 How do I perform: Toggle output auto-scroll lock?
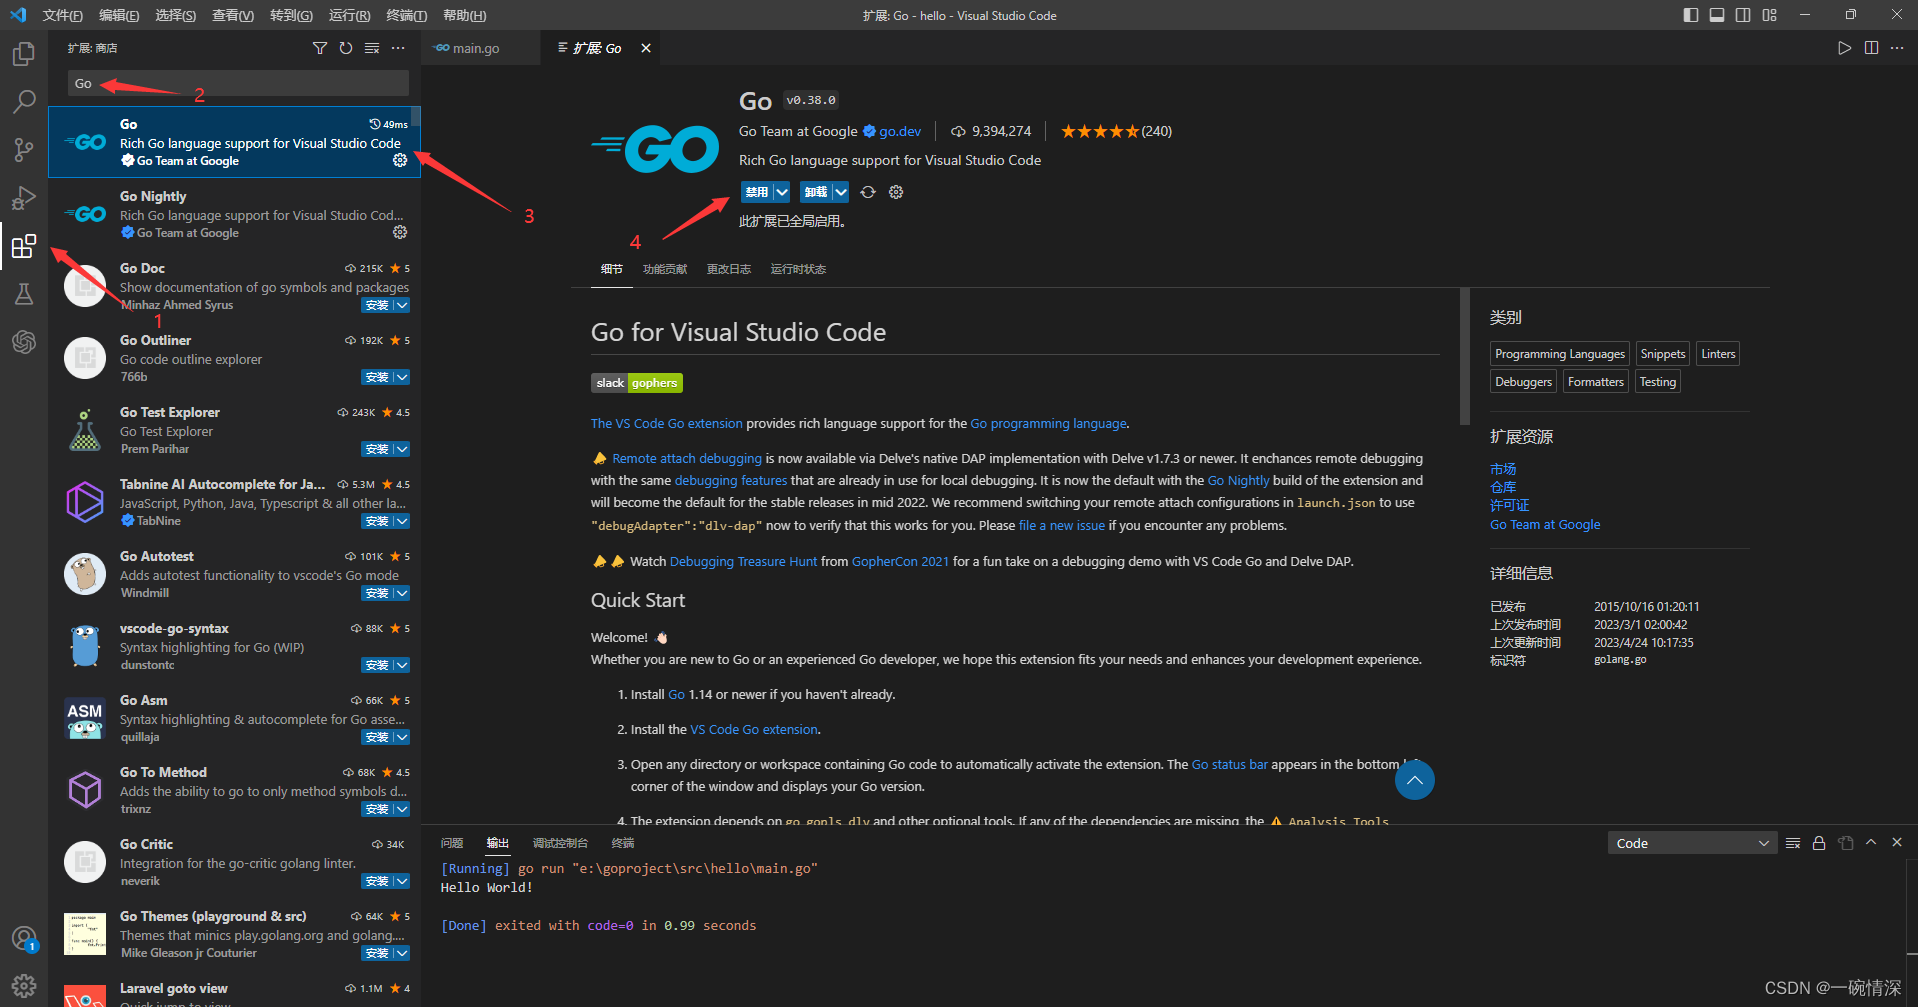(x=1819, y=843)
